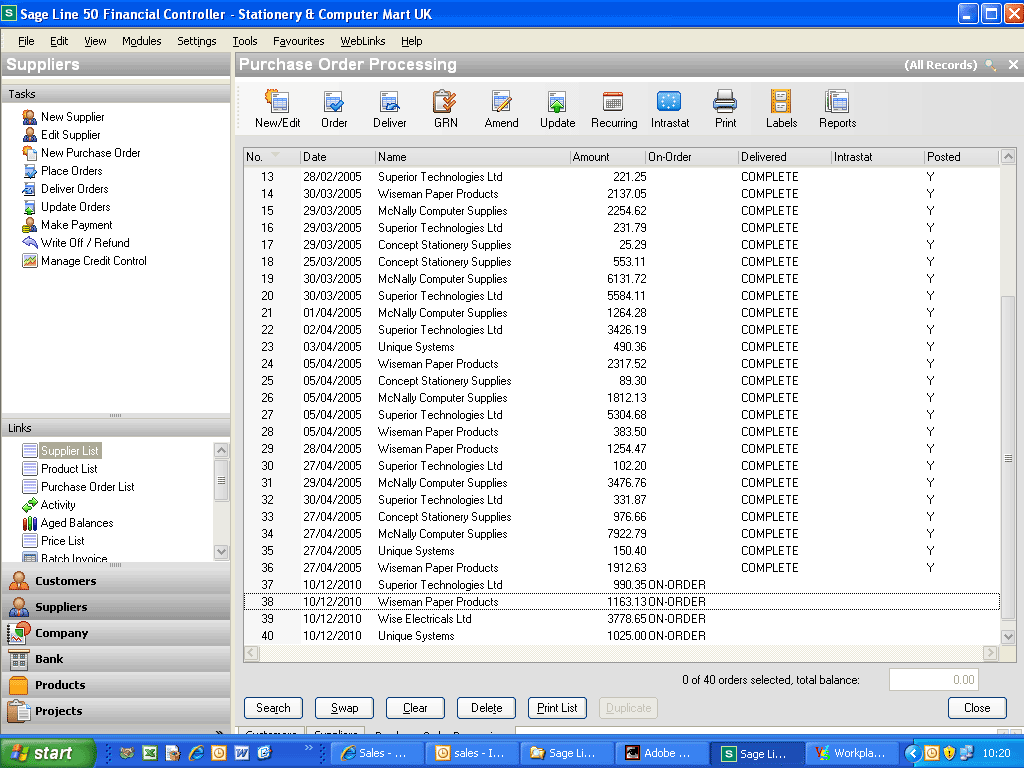This screenshot has width=1024, height=768.
Task: Select order 37 Superior Technologies Ltd row
Action: point(621,584)
